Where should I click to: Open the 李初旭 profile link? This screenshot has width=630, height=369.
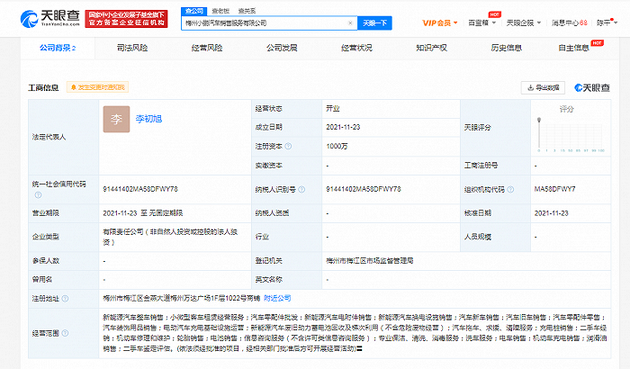(x=149, y=119)
